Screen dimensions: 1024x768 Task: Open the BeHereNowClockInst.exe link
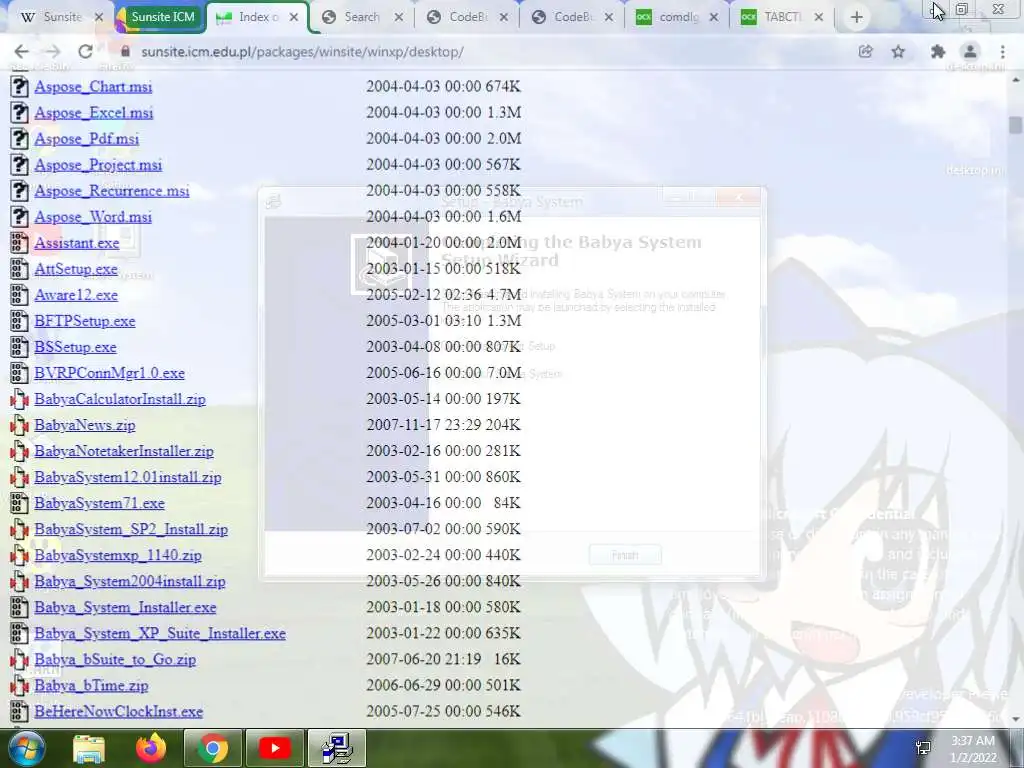pyautogui.click(x=119, y=712)
